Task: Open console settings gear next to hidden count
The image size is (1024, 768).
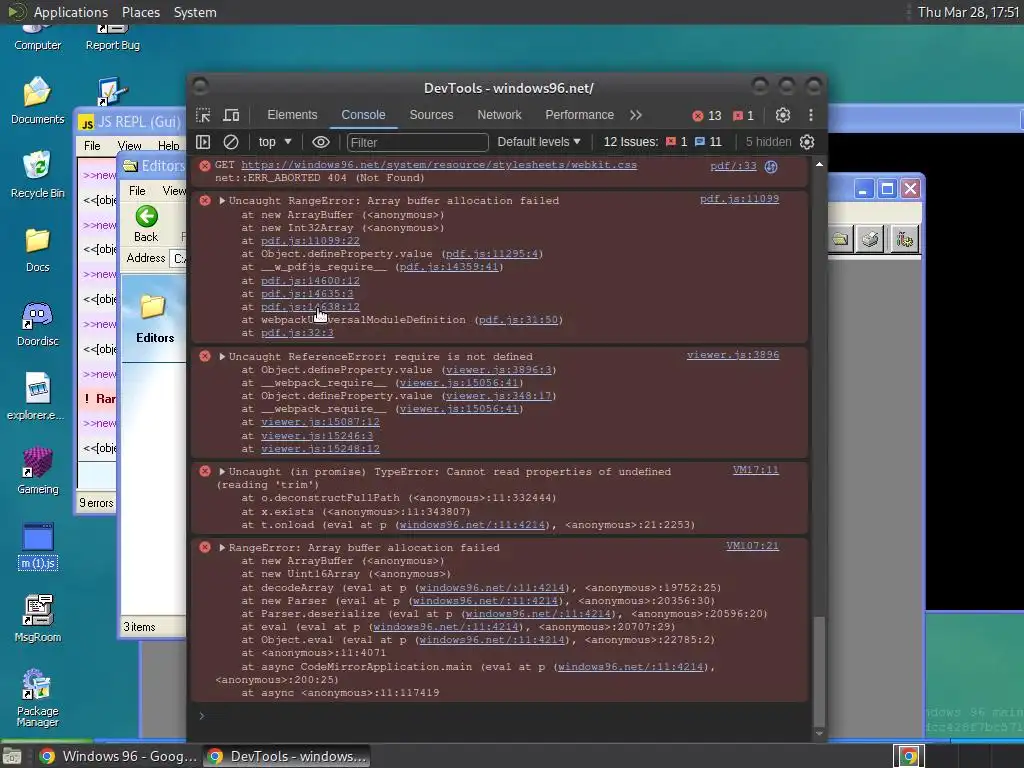Action: 807,142
